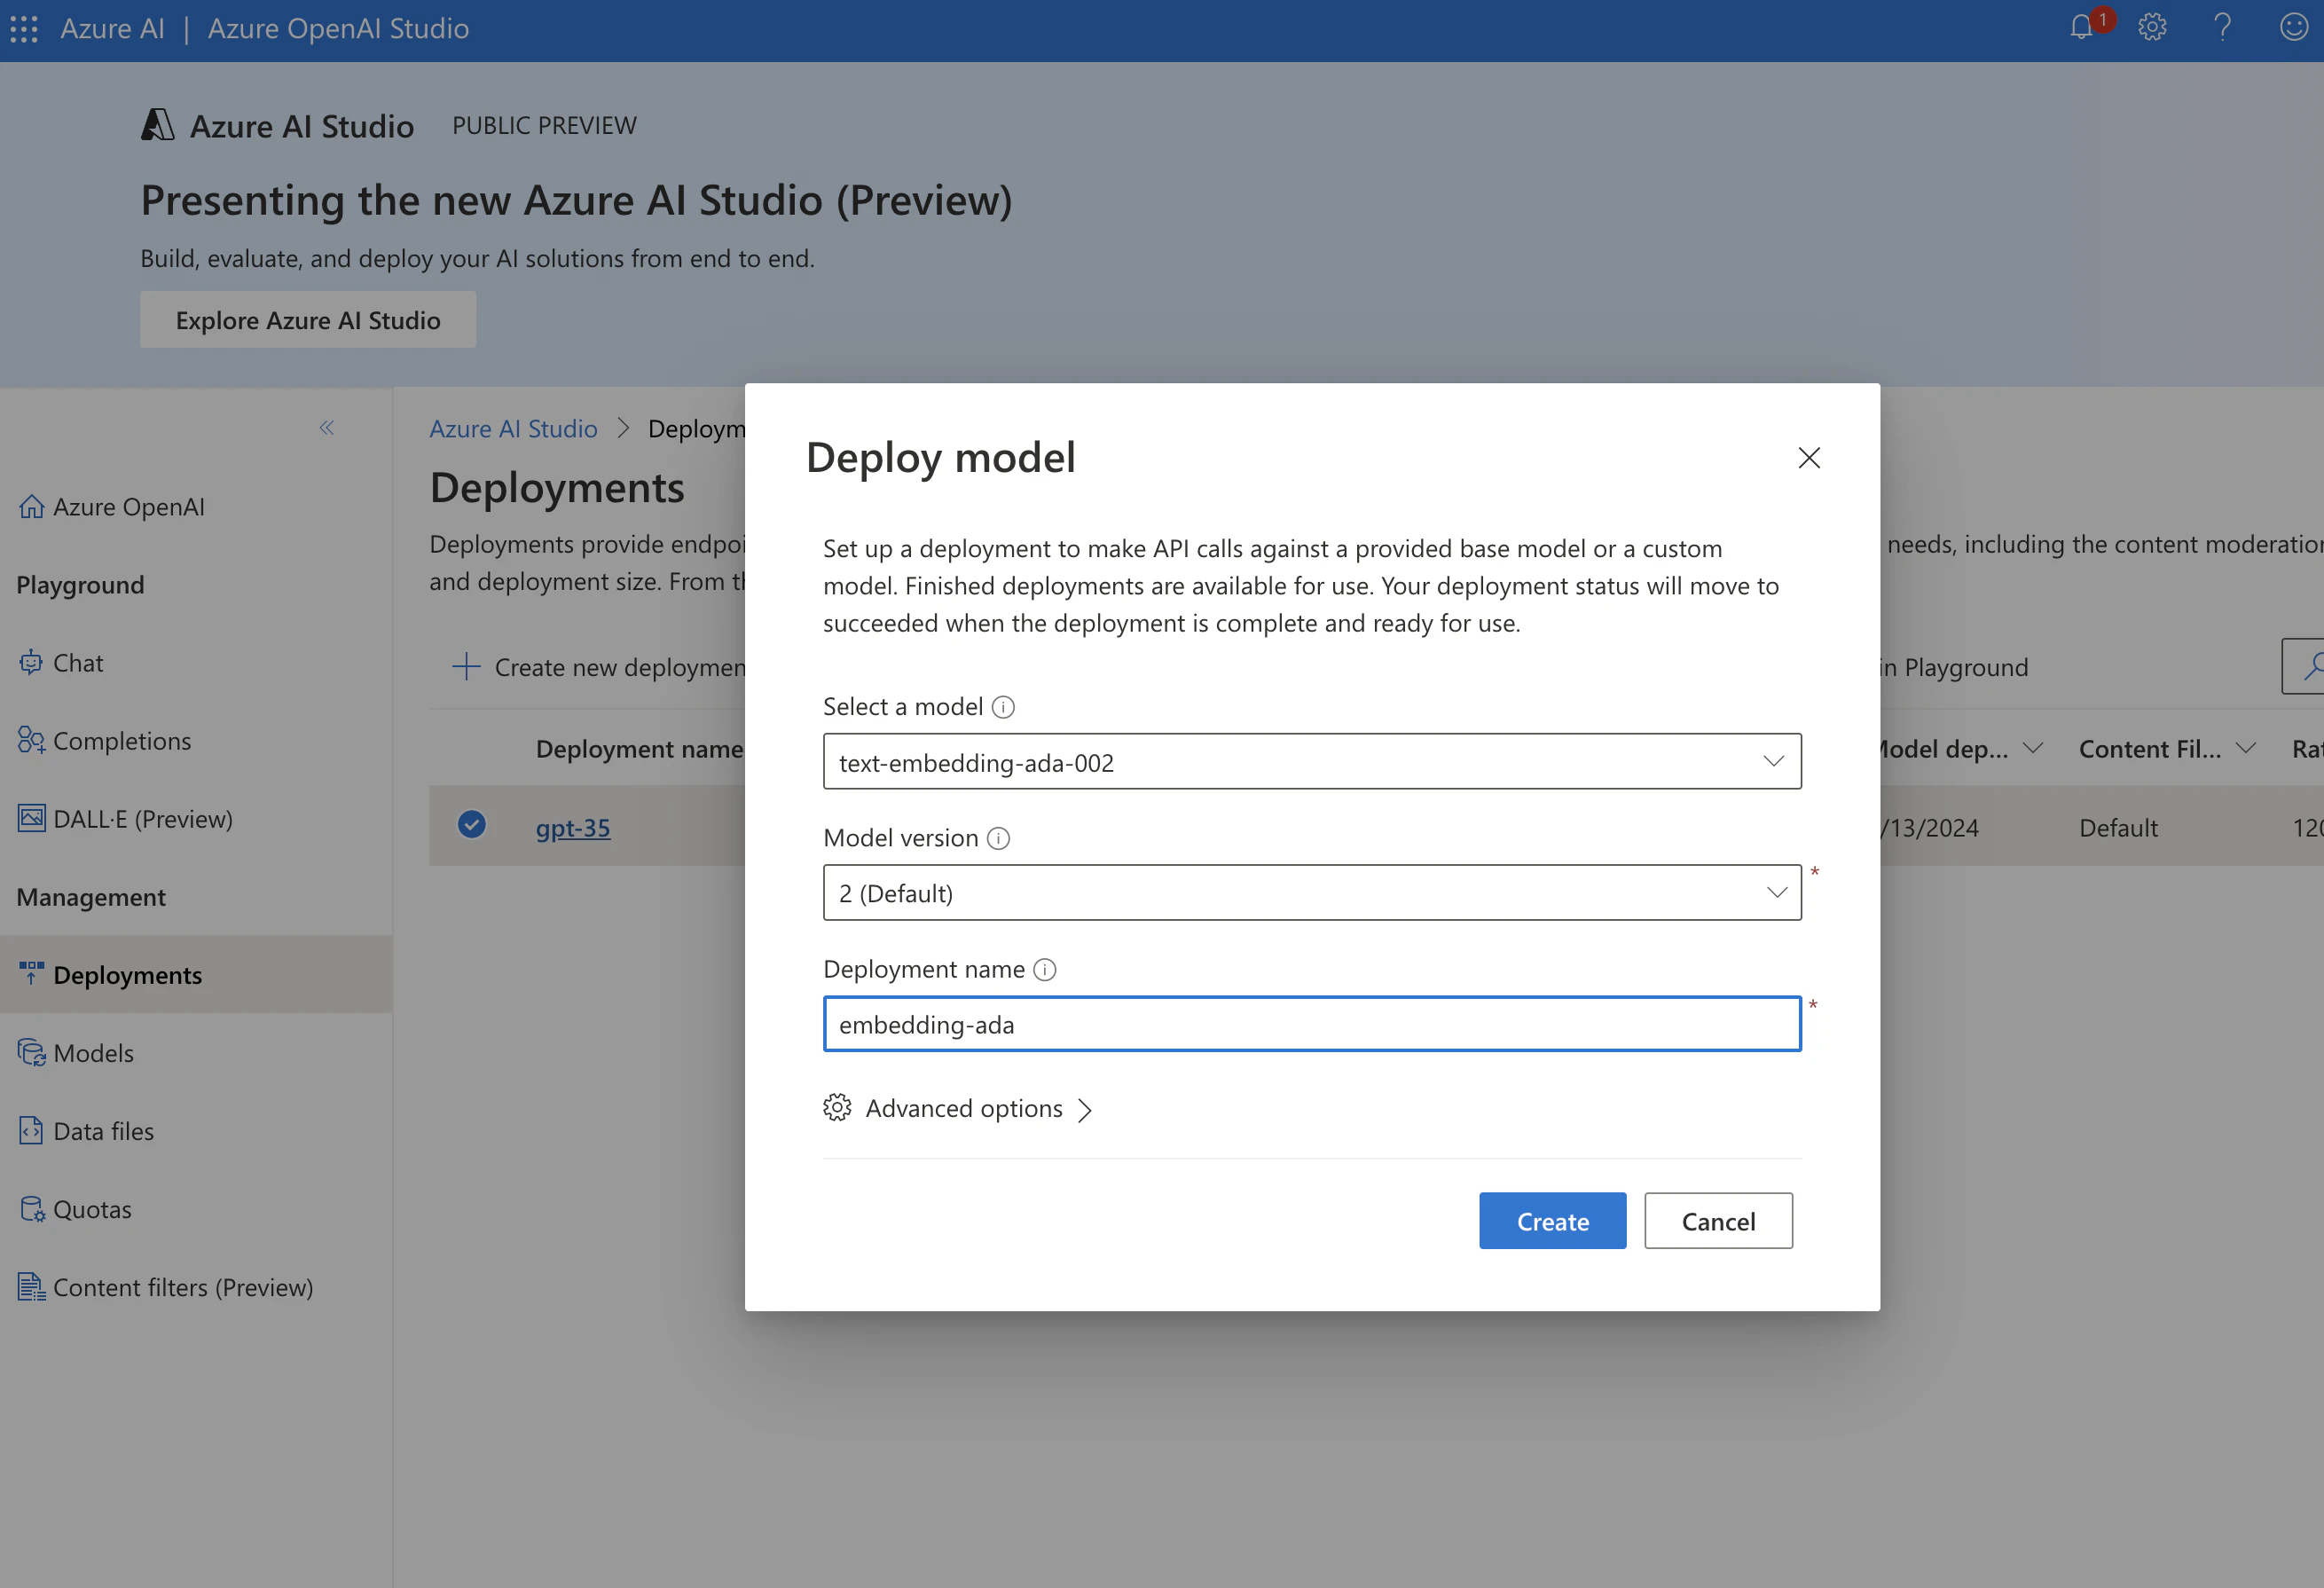The height and width of the screenshot is (1588, 2324).
Task: Click the PUBLIC PREVIEW label
Action: coord(544,126)
